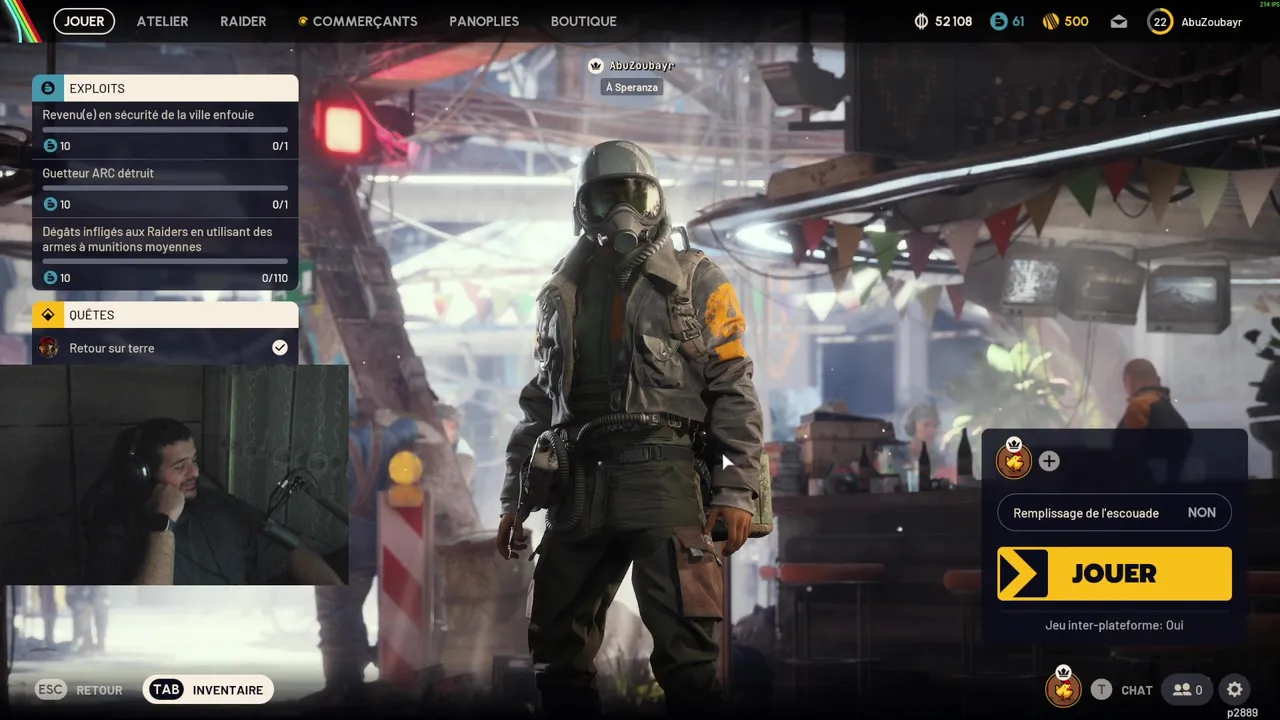Viewport: 1280px width, 720px height.
Task: Switch to the ATELIER tab
Action: (x=162, y=21)
